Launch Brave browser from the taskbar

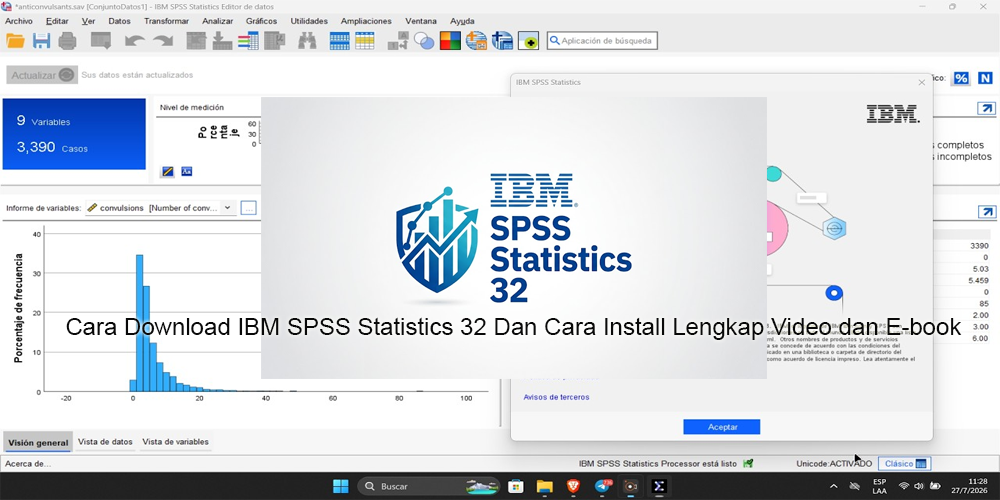click(573, 486)
